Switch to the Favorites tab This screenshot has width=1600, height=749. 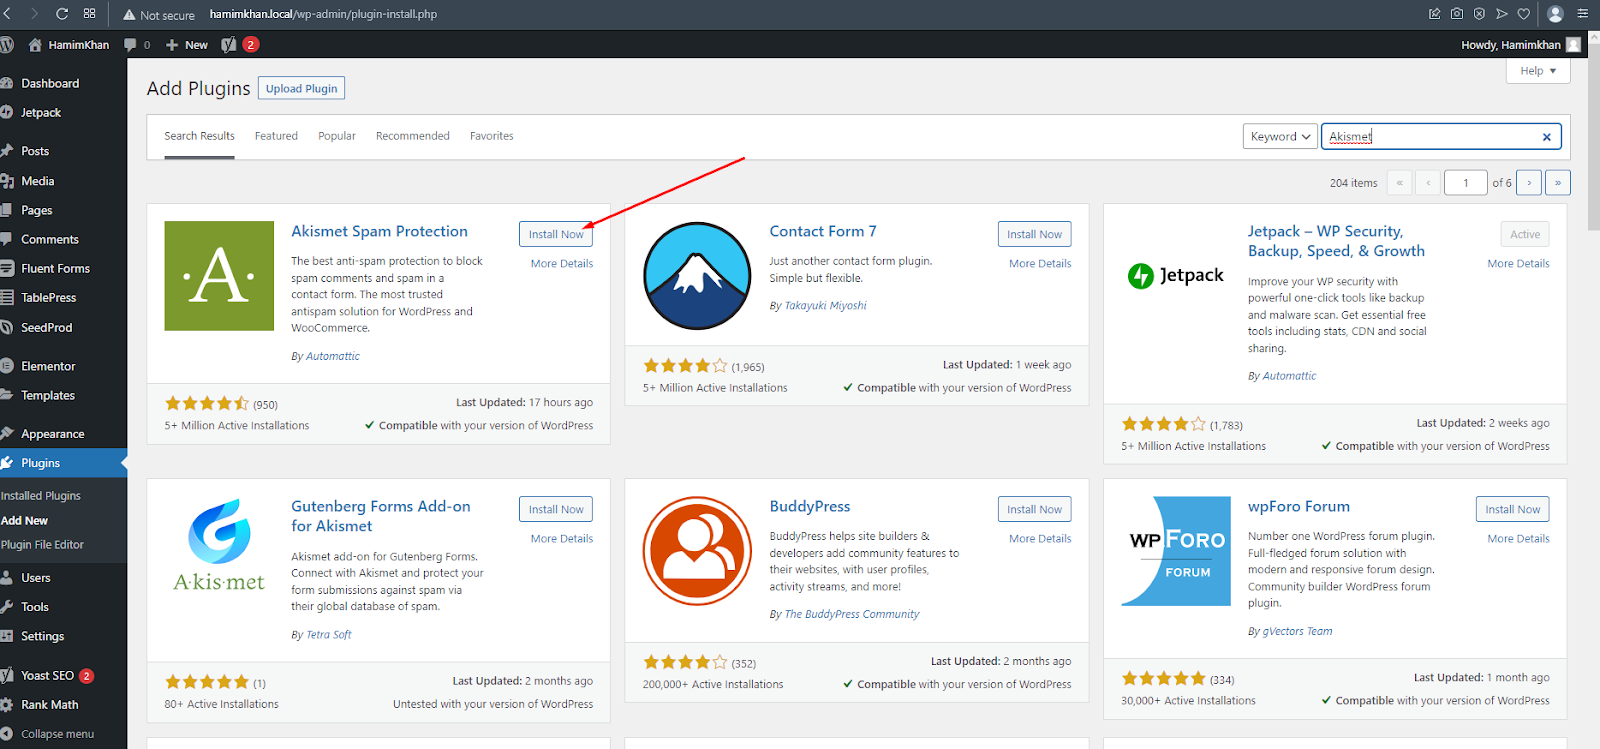492,136
